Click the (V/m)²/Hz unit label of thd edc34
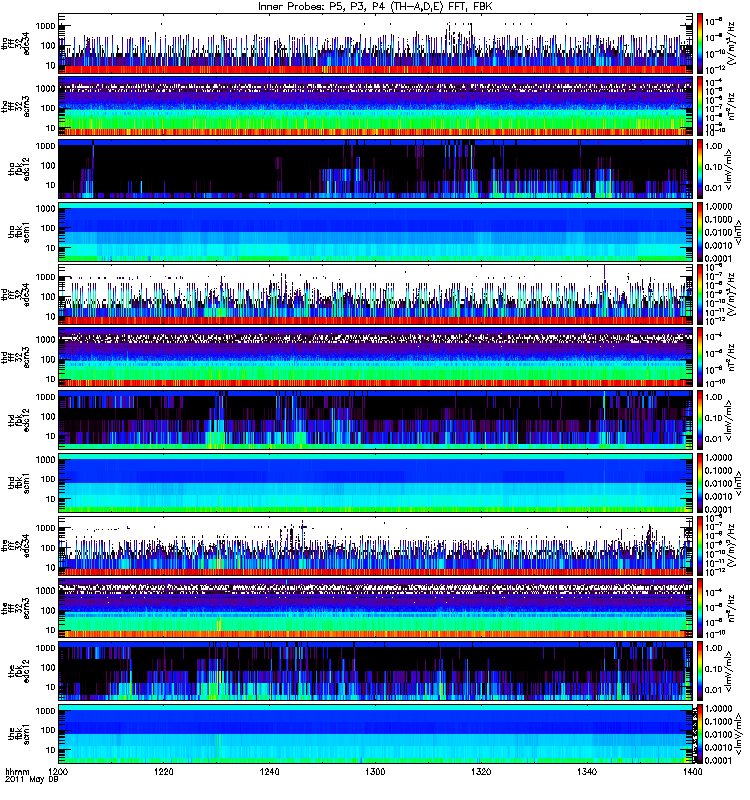The height and width of the screenshot is (800, 750). (x=732, y=295)
